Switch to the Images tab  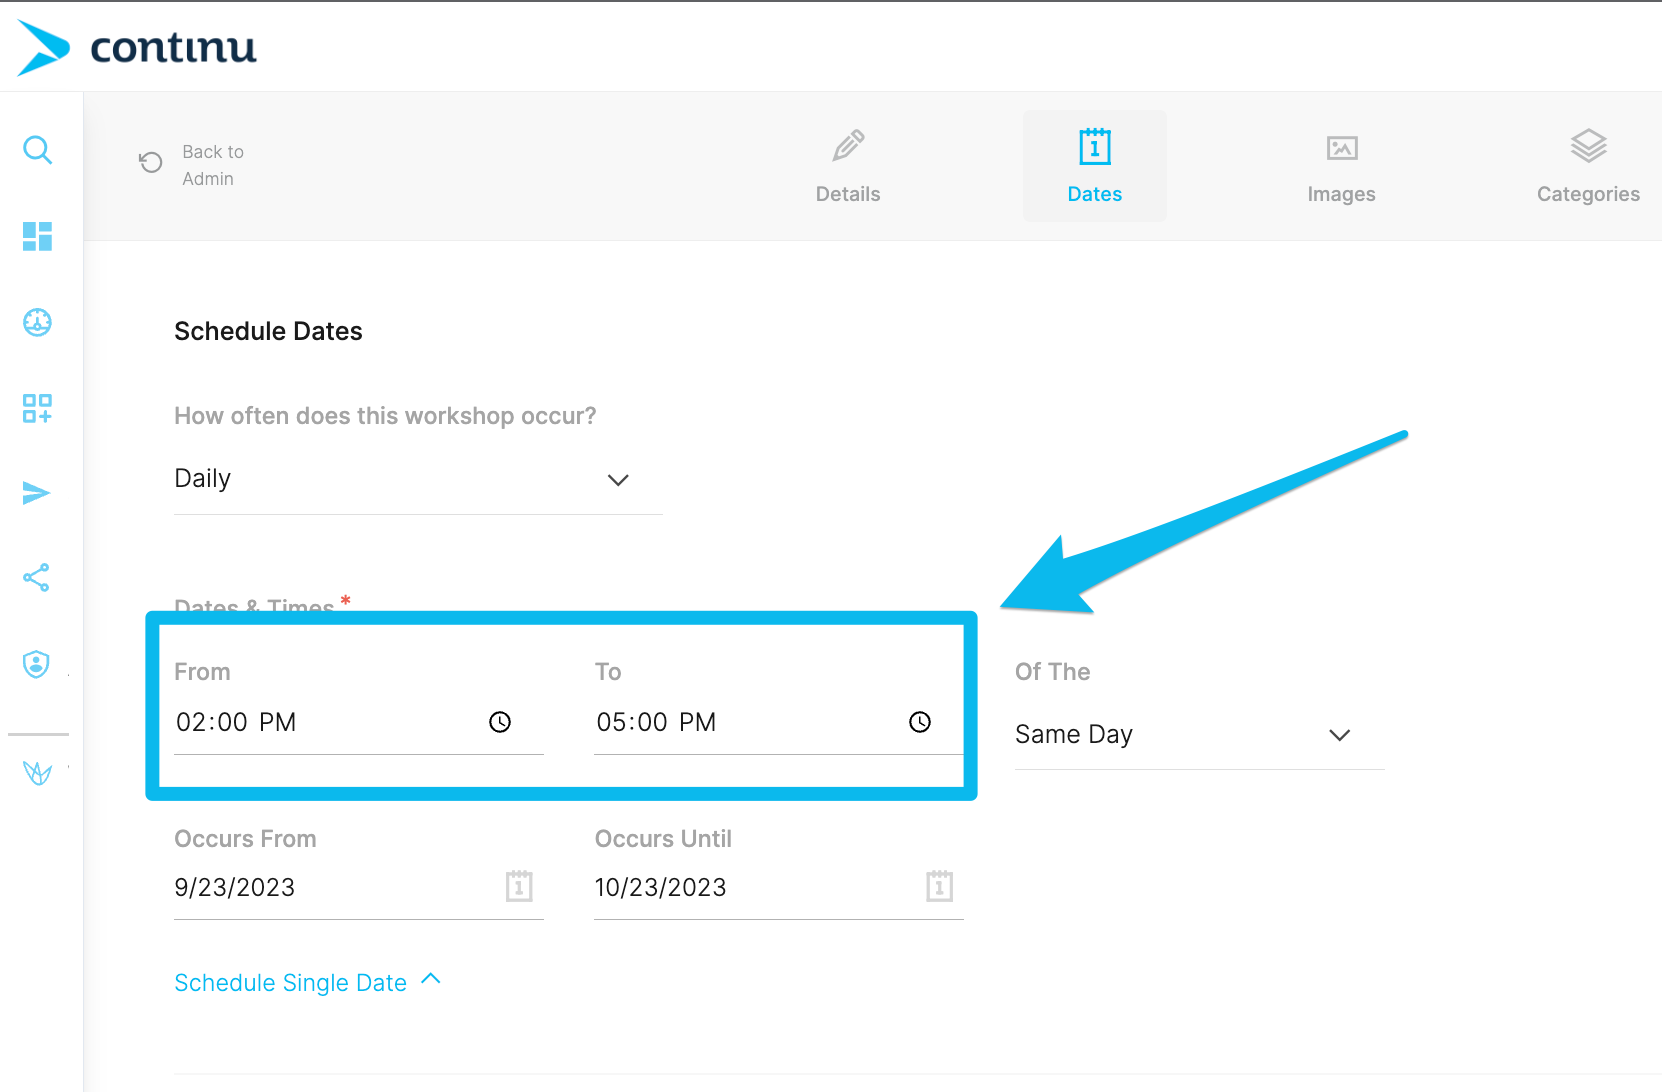coord(1341,166)
